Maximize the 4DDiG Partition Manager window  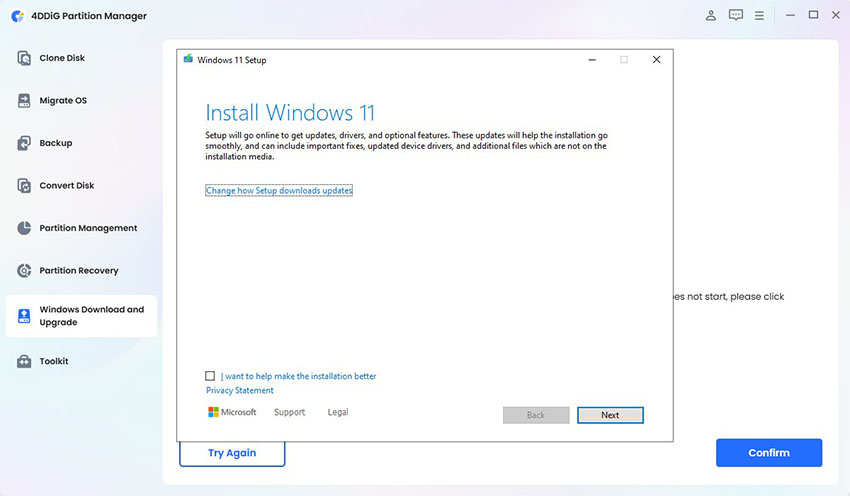click(x=813, y=15)
